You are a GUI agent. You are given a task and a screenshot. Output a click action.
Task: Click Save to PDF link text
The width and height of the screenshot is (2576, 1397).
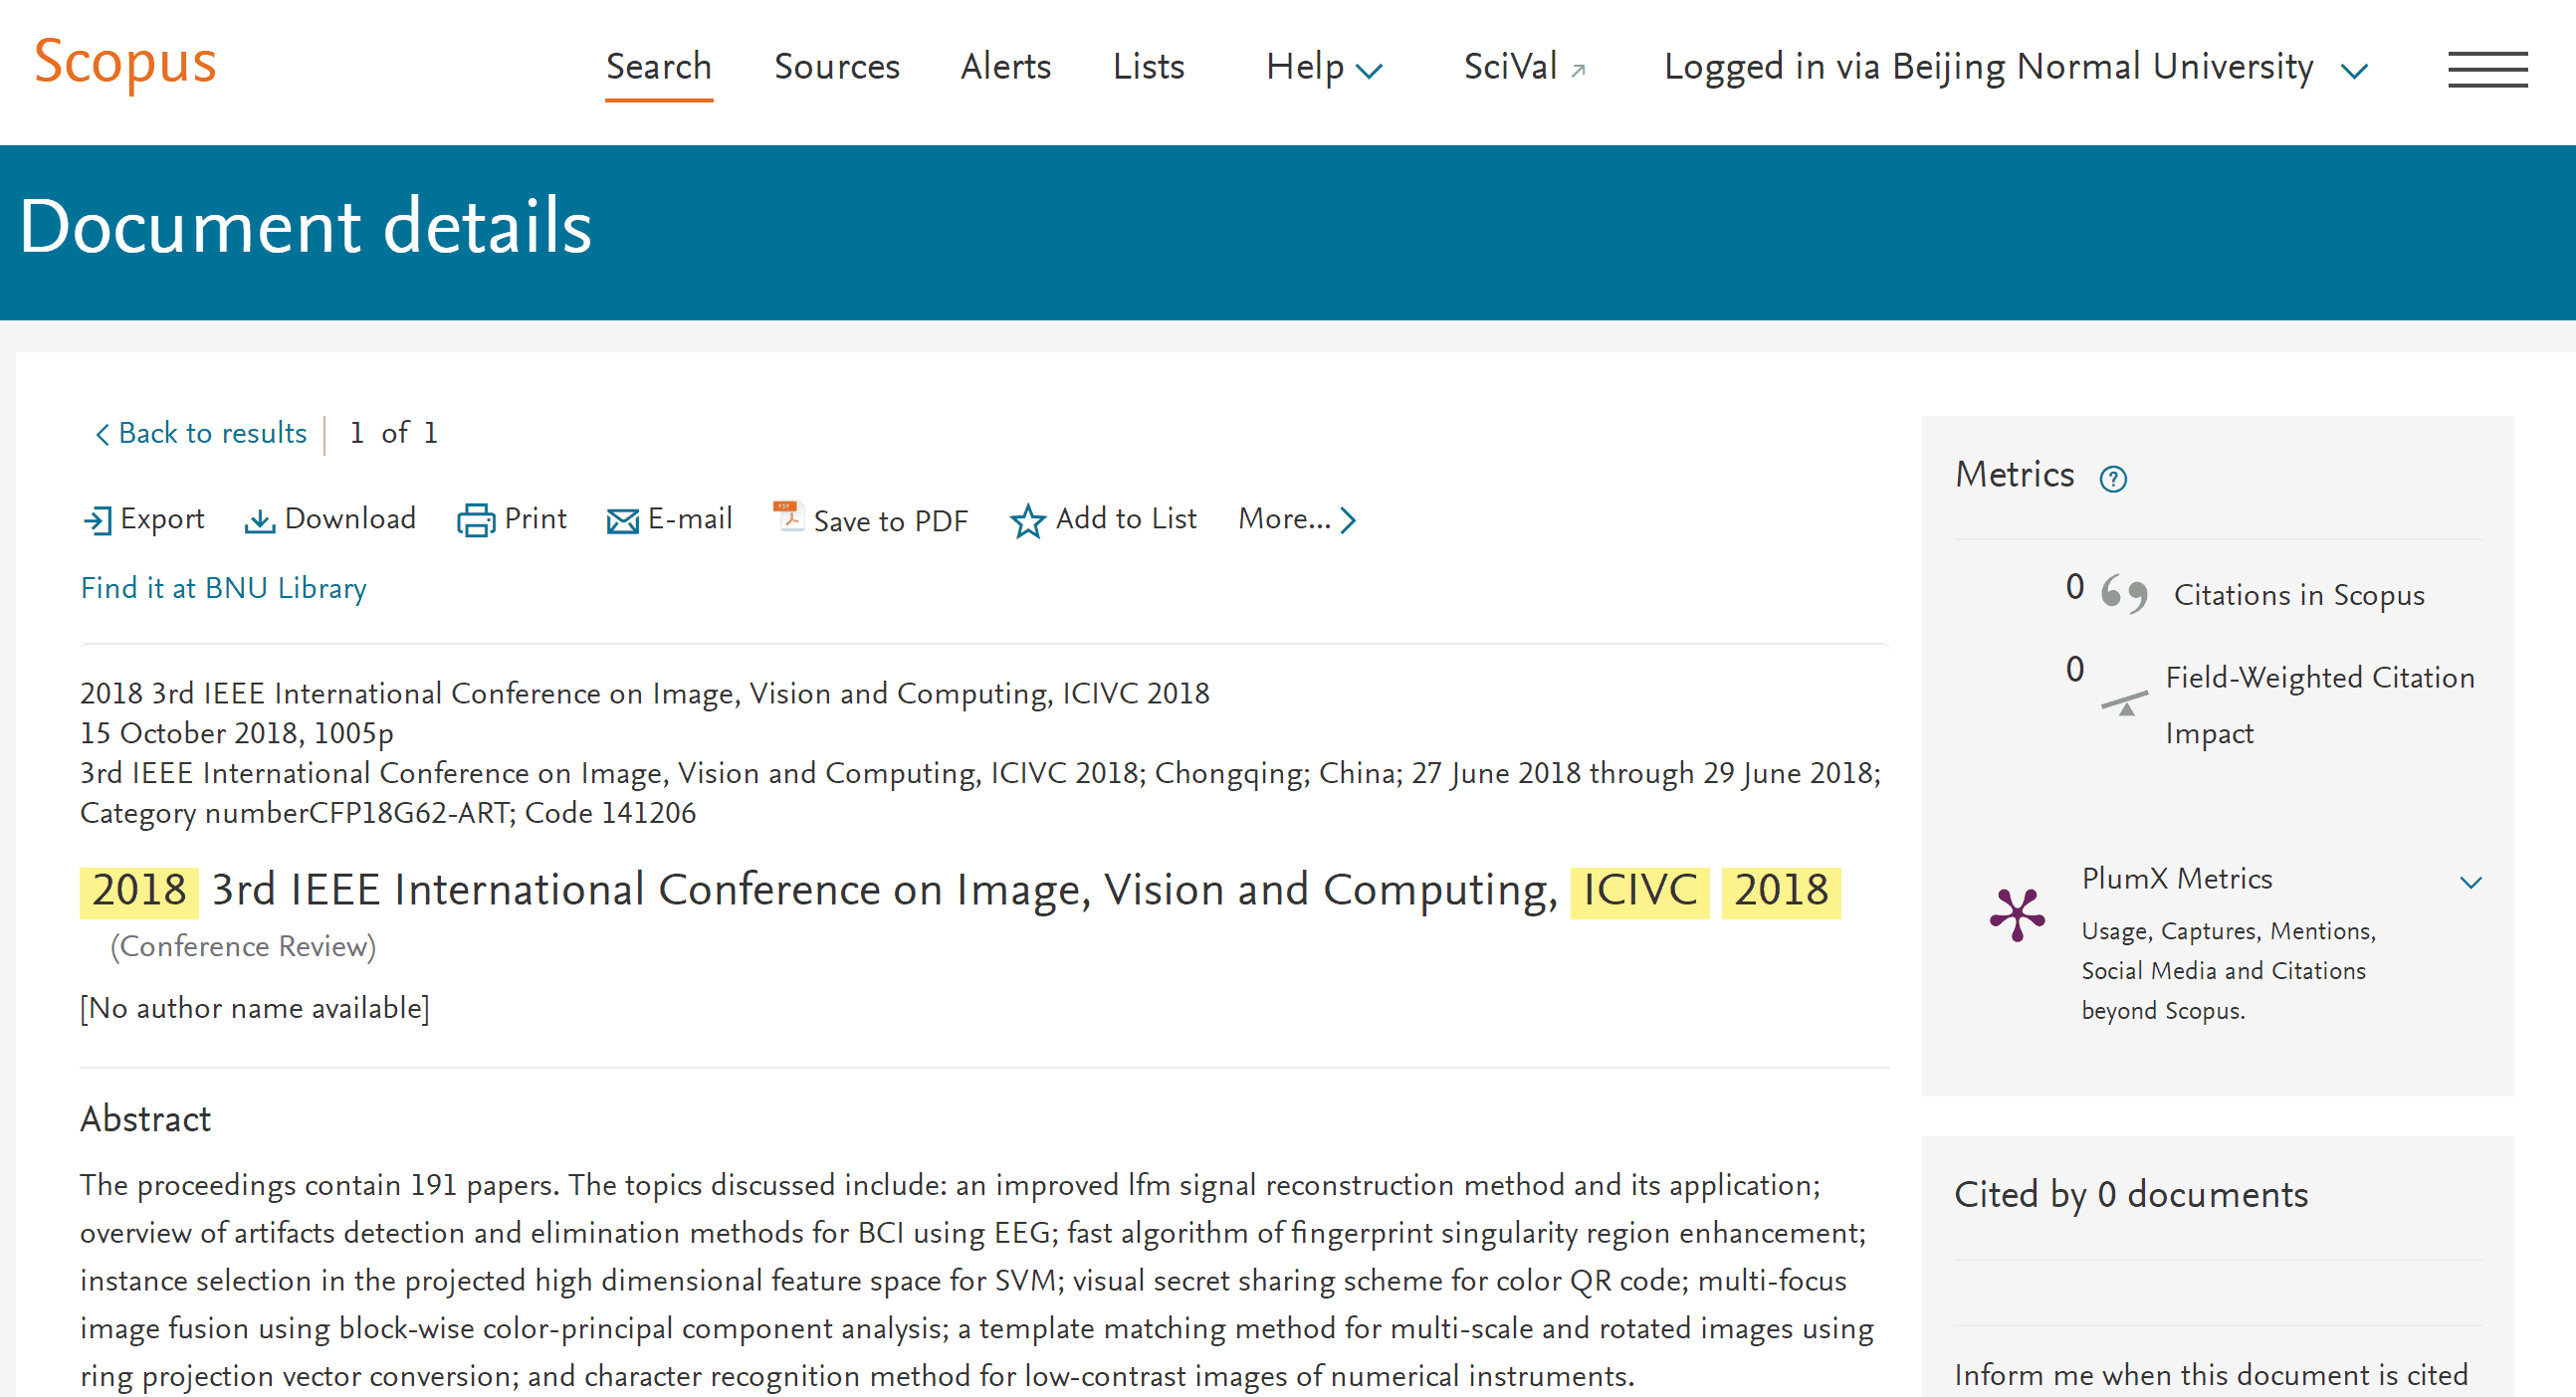click(890, 521)
